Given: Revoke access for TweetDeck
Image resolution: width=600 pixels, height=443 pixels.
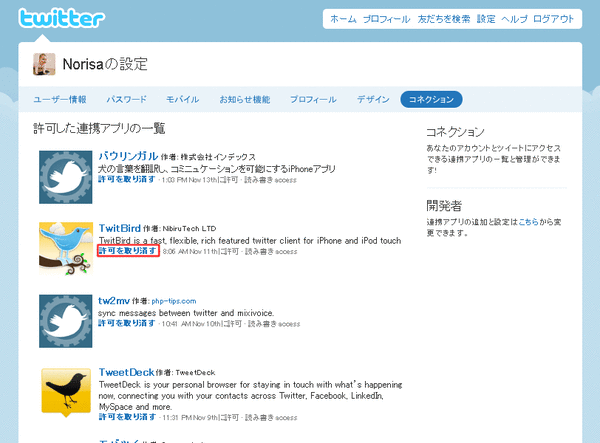Looking at the screenshot, I should [x=127, y=417].
